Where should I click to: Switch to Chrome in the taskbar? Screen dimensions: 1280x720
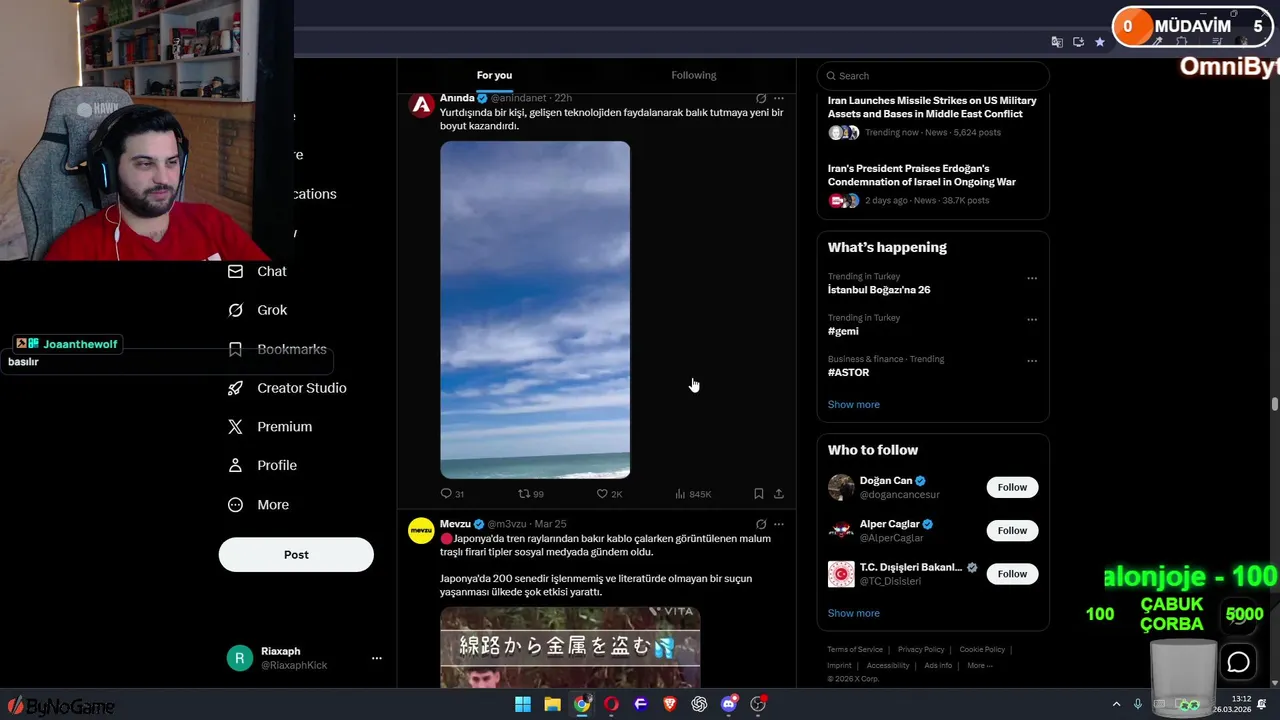581,704
